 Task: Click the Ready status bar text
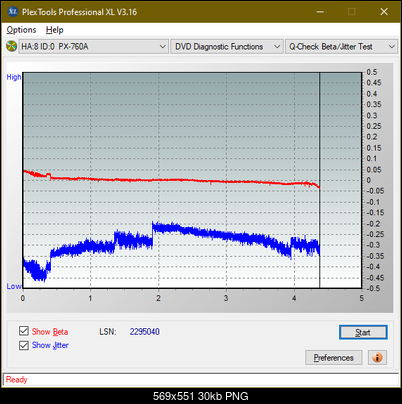[16, 380]
